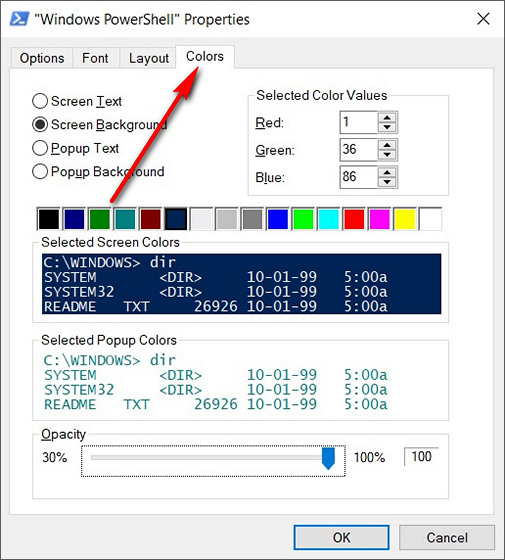Click the Selected Screen Colors preview

pyautogui.click(x=241, y=284)
